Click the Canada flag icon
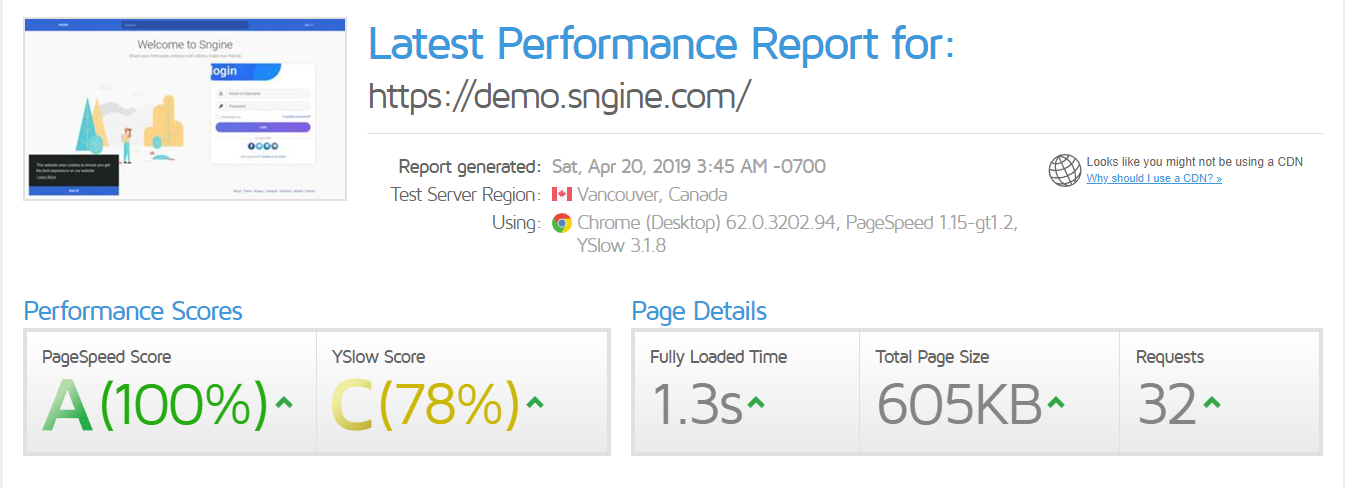Image resolution: width=1345 pixels, height=488 pixels. pos(561,194)
